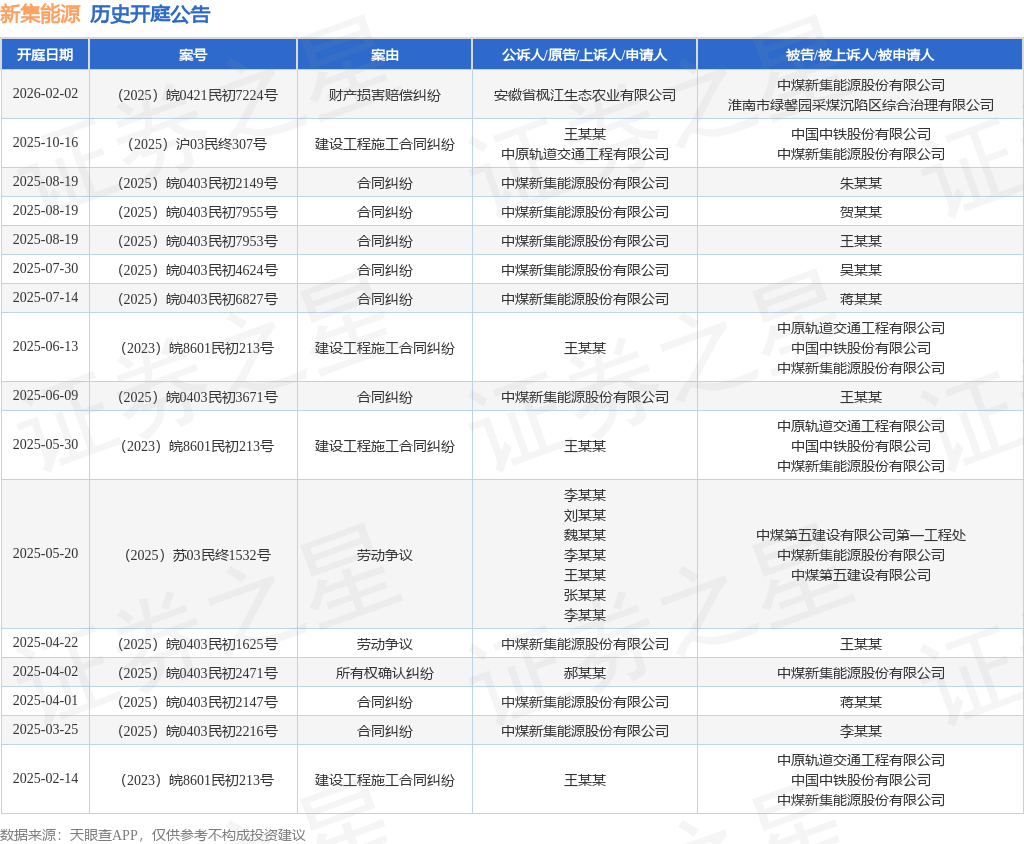1024x844 pixels.
Task: Click the date 2025-05-20
Action: coord(45,553)
